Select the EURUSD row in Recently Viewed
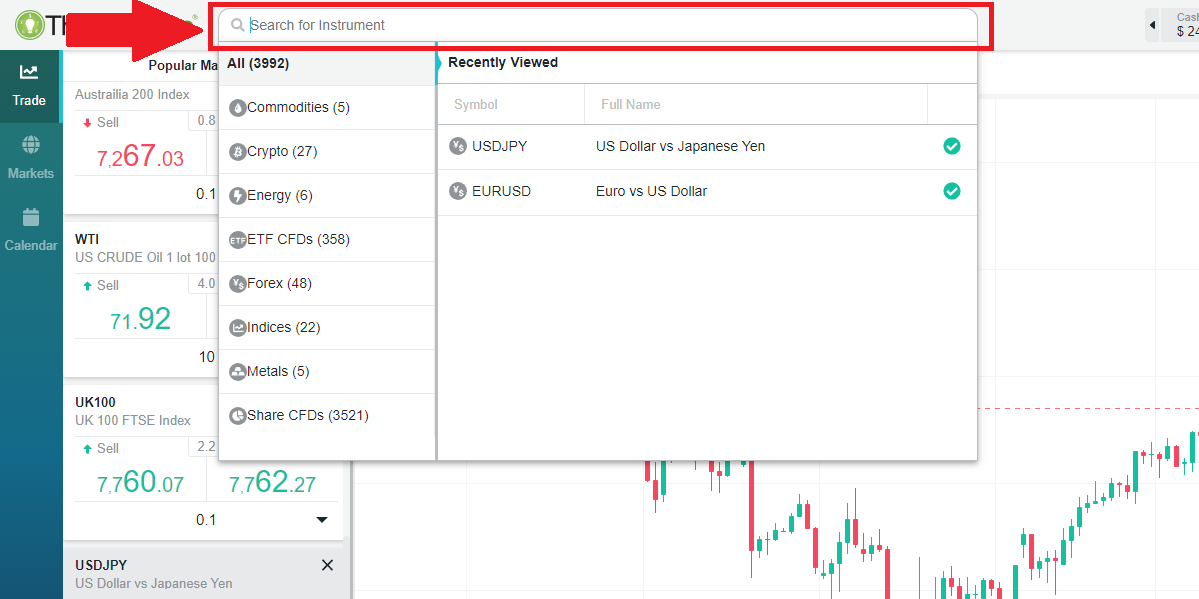 point(707,192)
